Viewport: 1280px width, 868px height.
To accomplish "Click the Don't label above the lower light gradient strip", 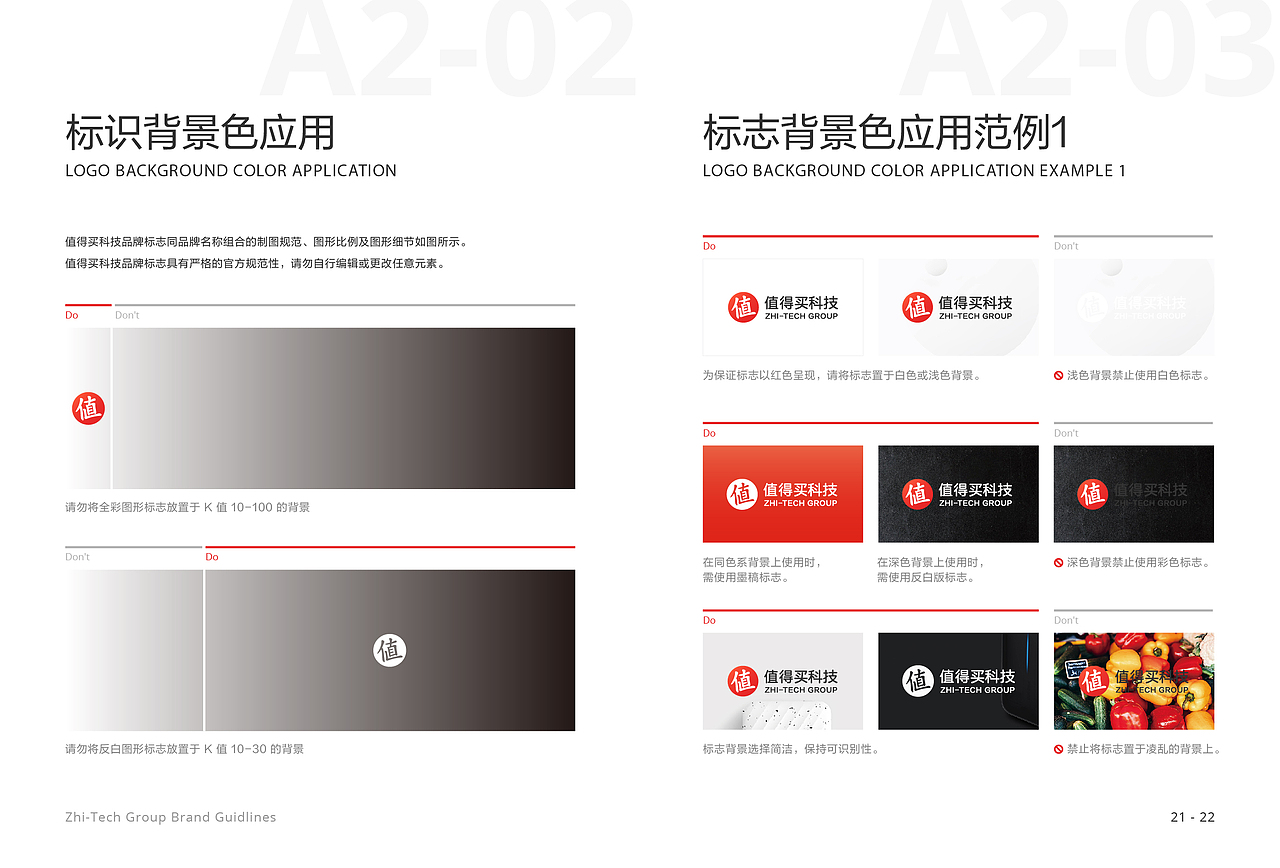I will 77,557.
